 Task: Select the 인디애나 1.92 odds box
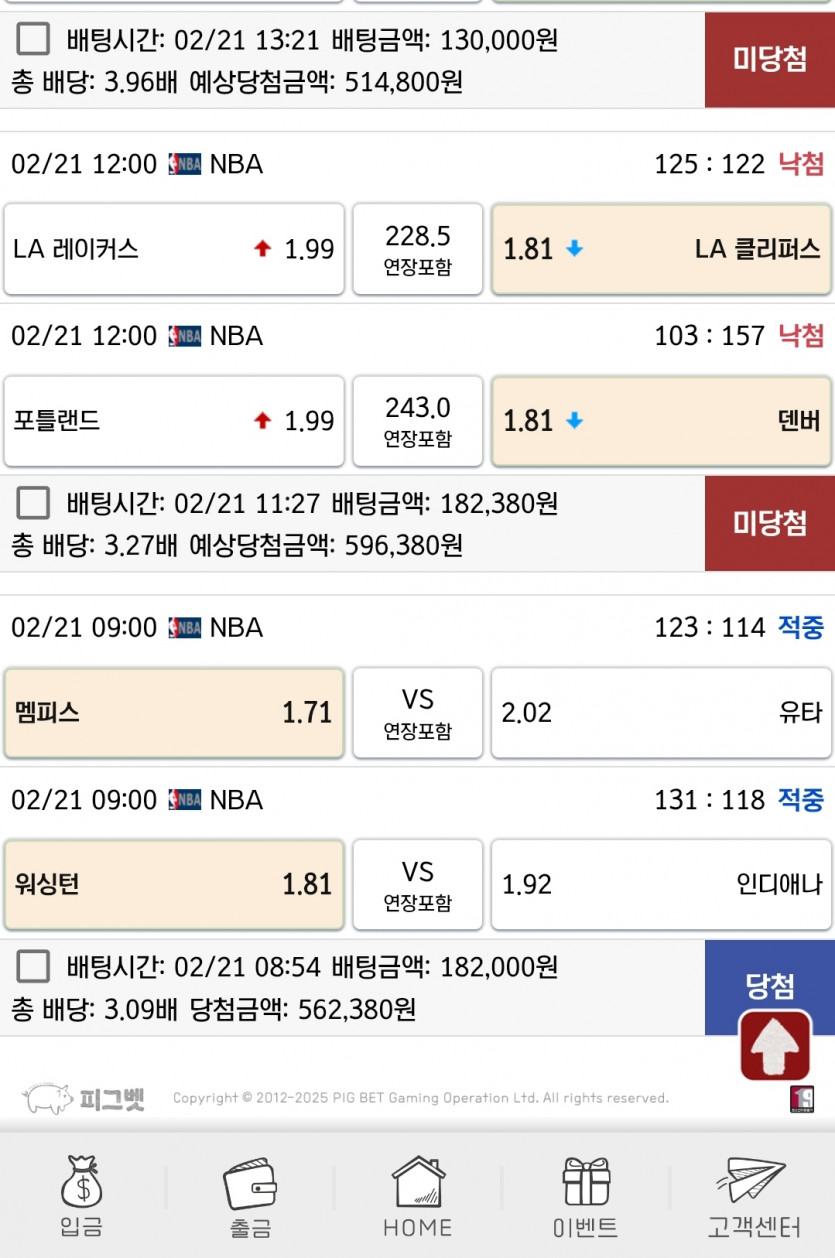(x=661, y=885)
